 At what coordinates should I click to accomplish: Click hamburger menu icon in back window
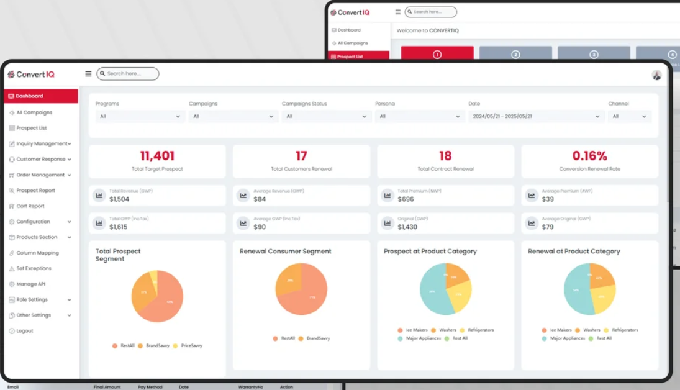(x=398, y=12)
